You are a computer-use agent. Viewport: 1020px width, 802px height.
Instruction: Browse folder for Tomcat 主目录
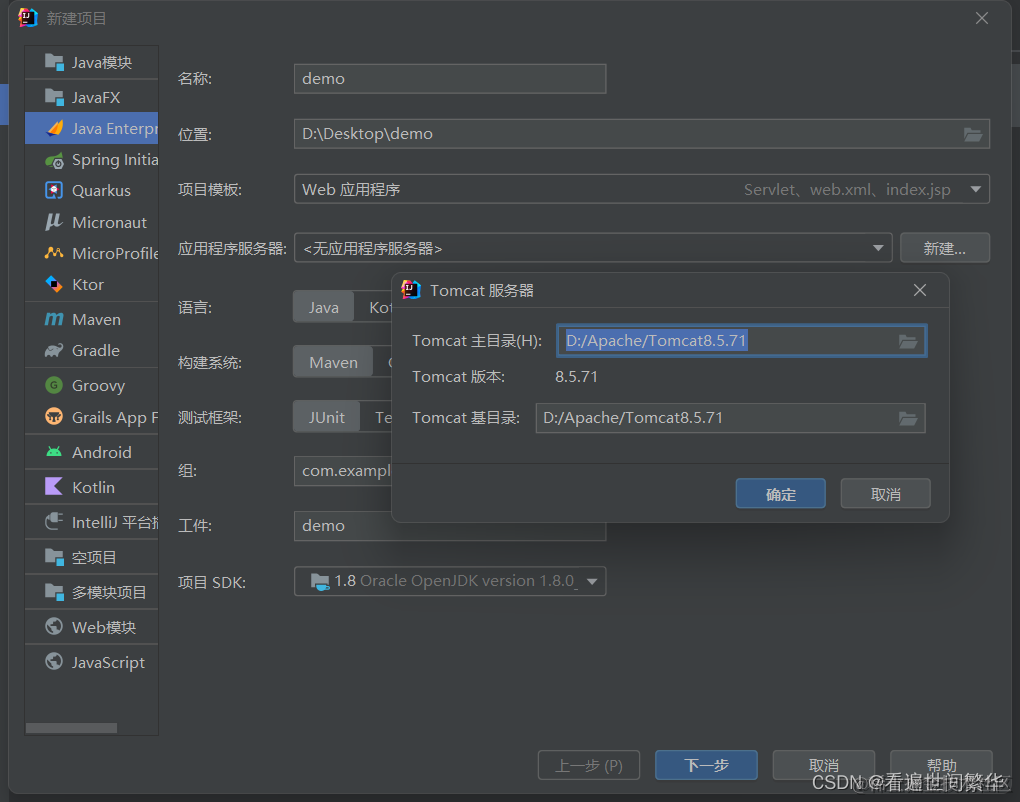pos(908,341)
